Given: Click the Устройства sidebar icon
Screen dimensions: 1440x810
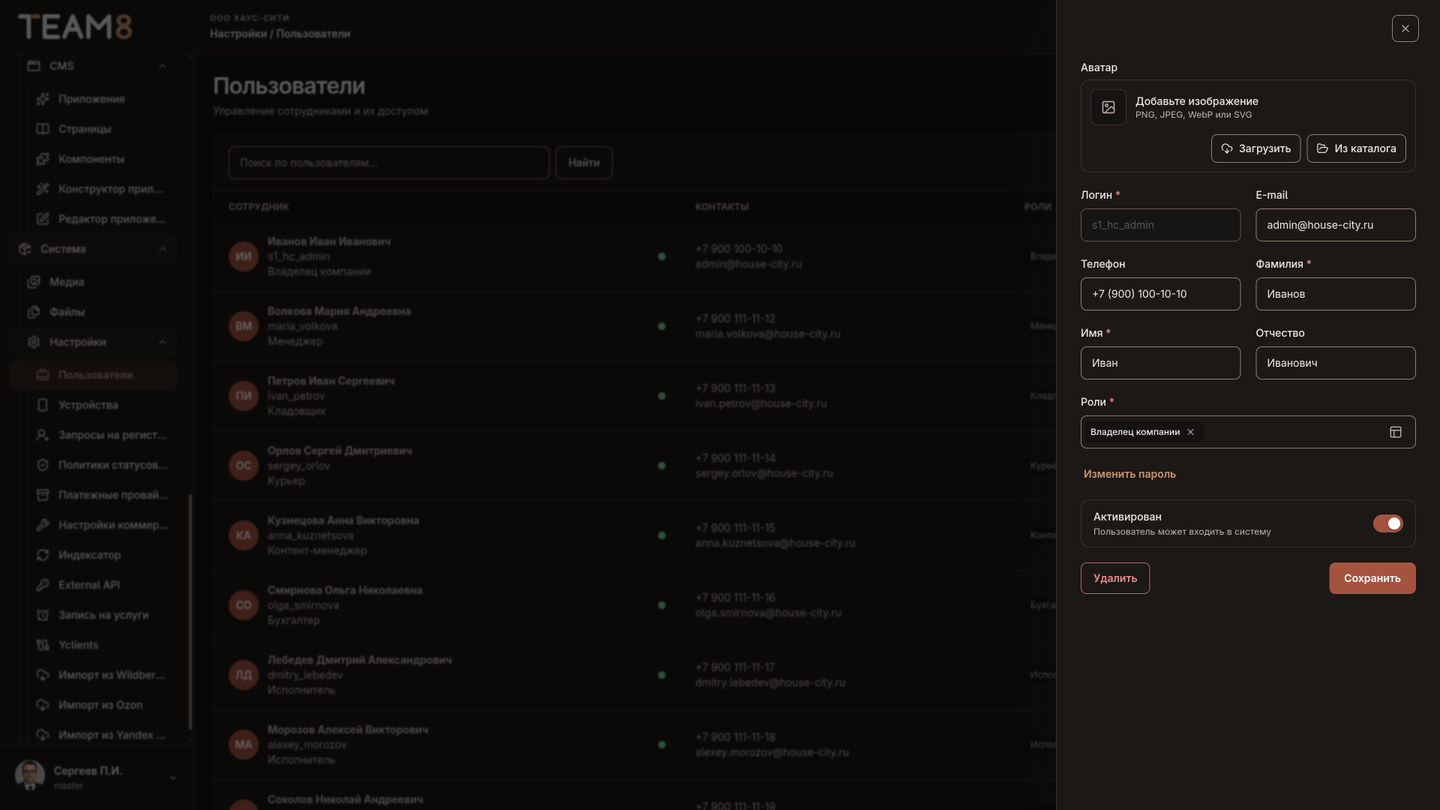Looking at the screenshot, I should pos(42,405).
